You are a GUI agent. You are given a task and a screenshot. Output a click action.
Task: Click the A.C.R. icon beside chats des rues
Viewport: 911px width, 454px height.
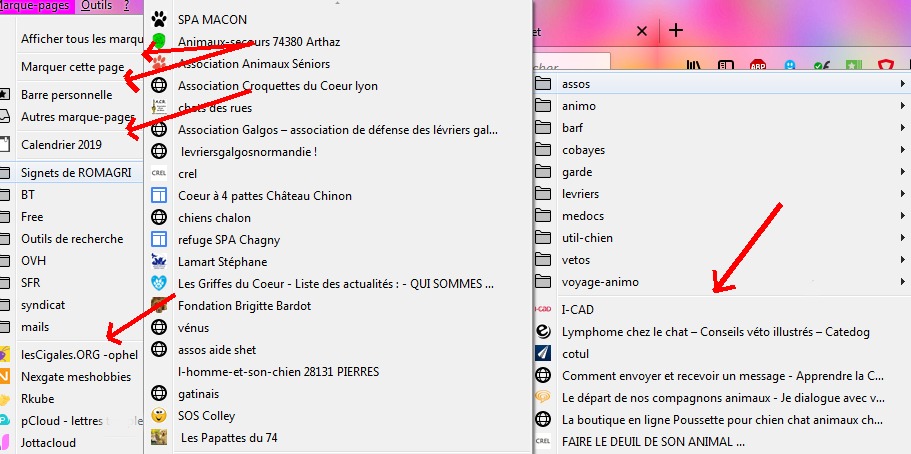click(x=159, y=108)
